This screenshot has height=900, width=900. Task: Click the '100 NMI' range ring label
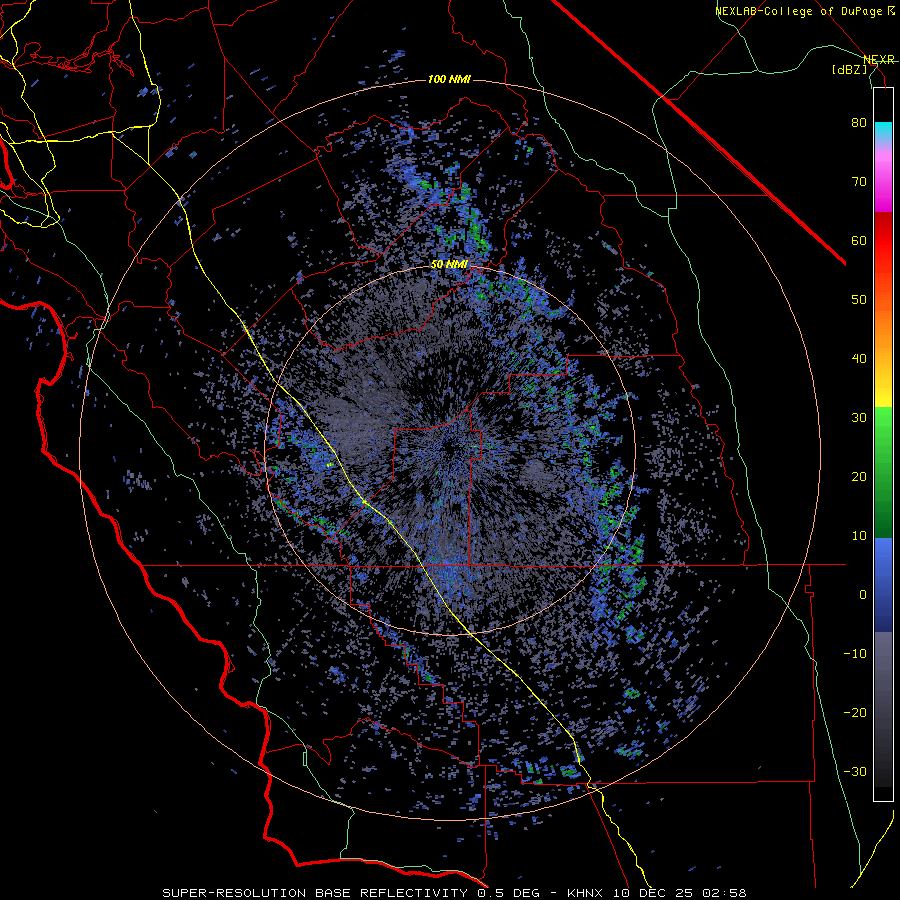click(449, 79)
